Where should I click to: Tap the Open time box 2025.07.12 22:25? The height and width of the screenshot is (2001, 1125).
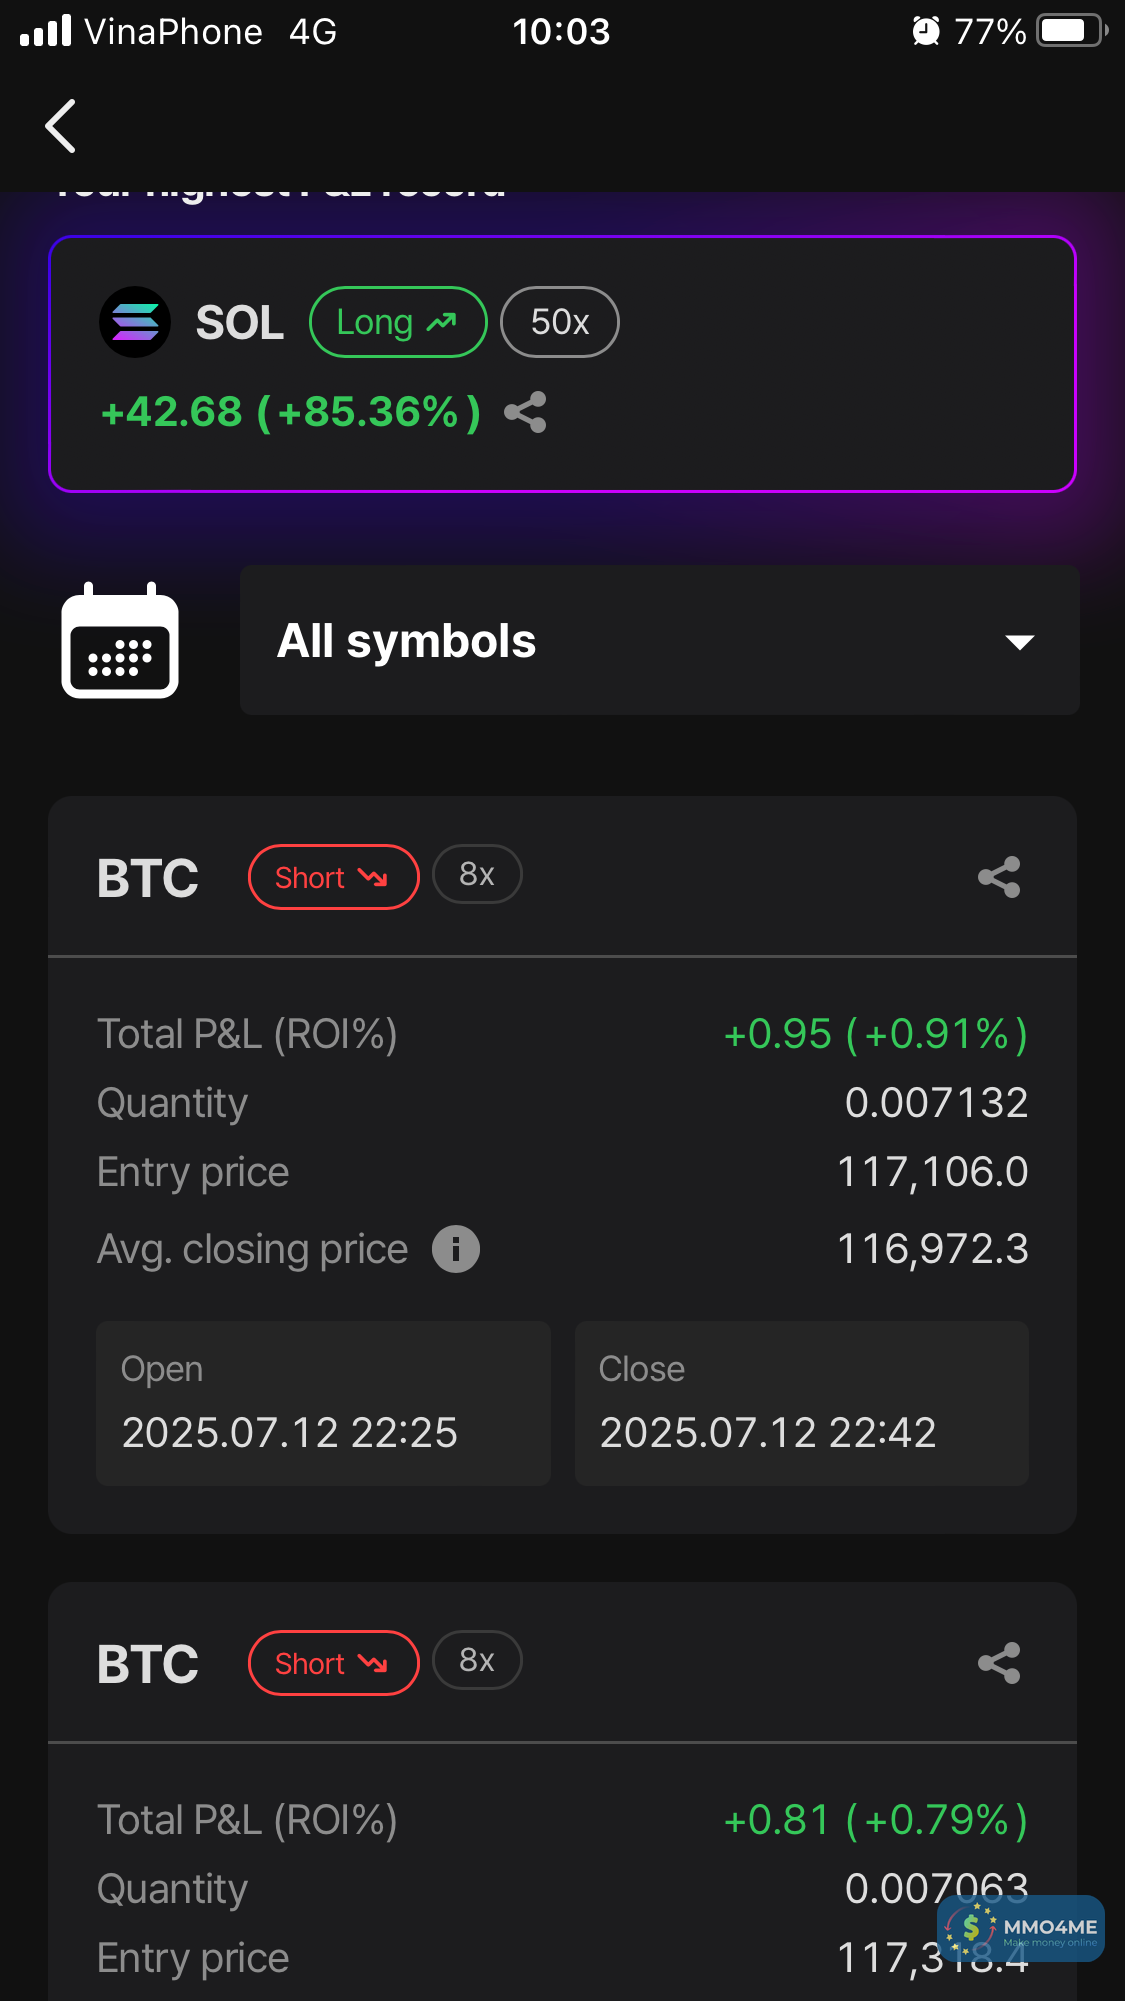(323, 1403)
